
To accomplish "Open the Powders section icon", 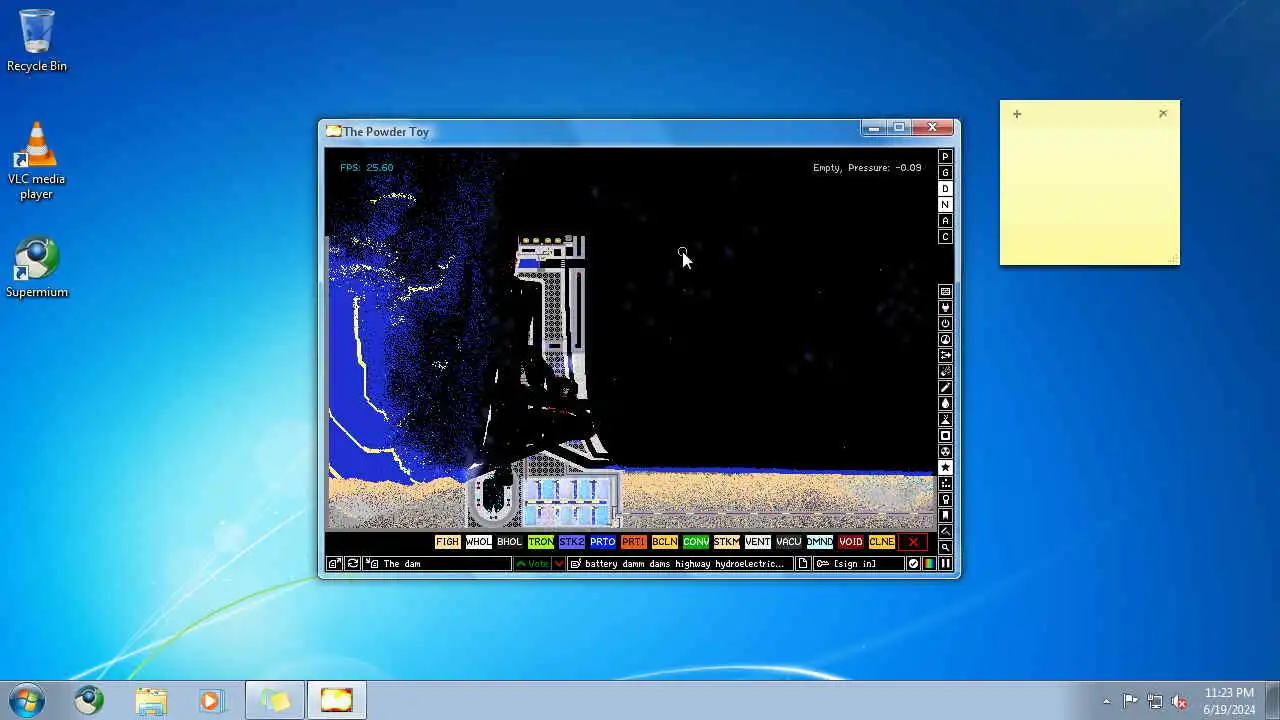I will [x=945, y=420].
